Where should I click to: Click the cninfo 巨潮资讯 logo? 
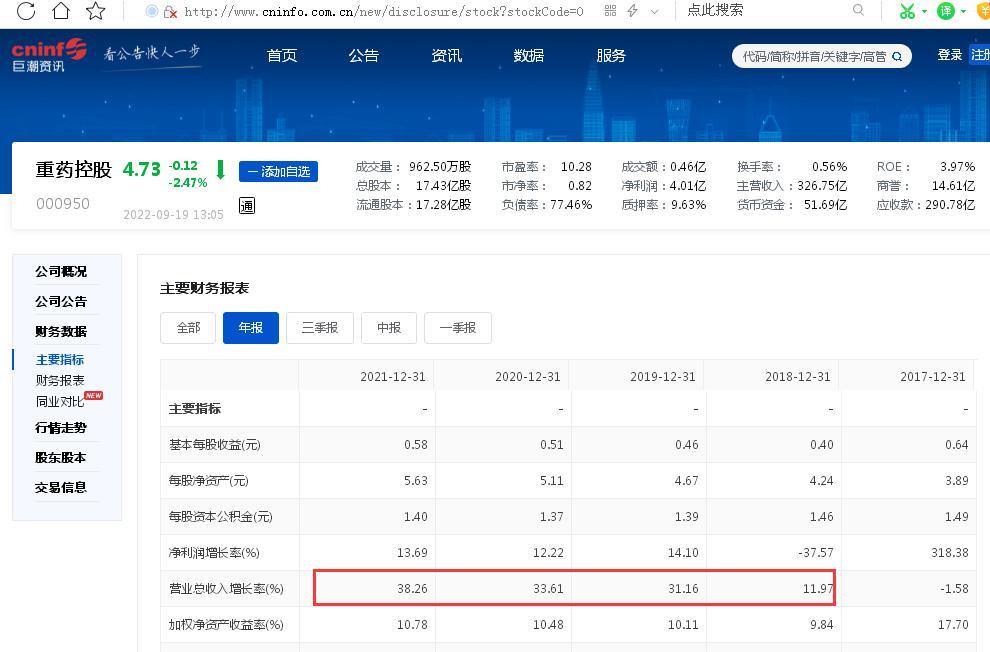click(x=49, y=55)
